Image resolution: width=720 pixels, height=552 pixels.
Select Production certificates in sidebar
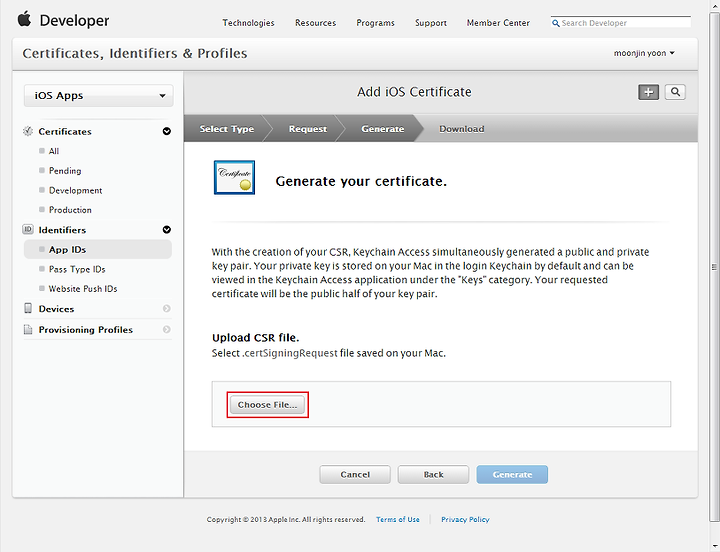pyautogui.click(x=70, y=210)
